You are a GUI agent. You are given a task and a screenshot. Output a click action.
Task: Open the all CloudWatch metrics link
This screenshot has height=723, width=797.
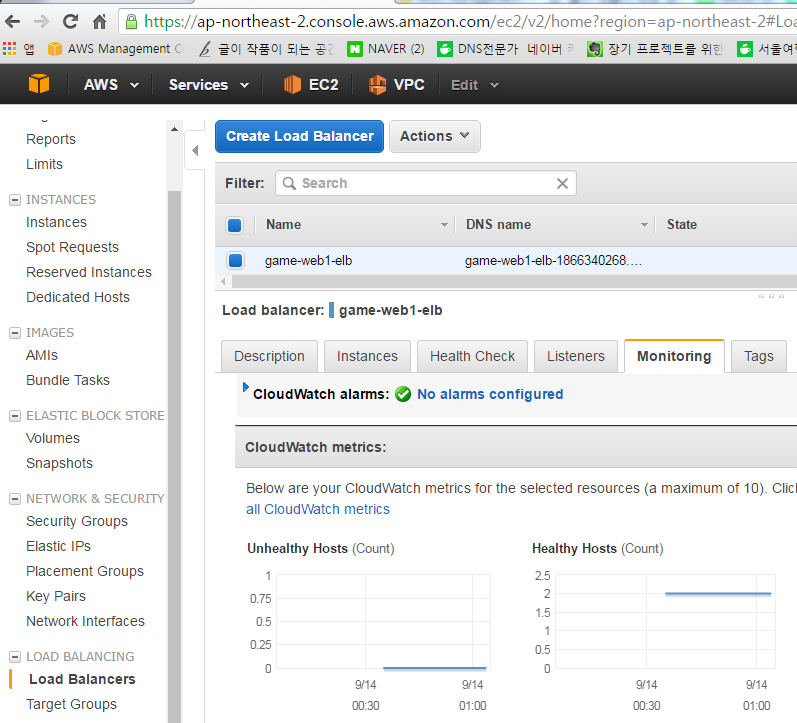[318, 509]
